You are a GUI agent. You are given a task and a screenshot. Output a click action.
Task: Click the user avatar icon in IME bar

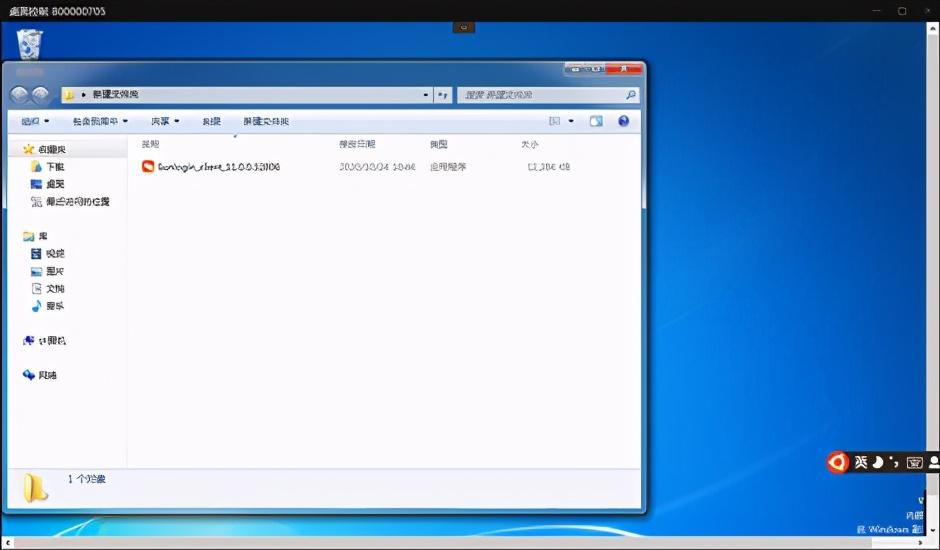point(933,462)
